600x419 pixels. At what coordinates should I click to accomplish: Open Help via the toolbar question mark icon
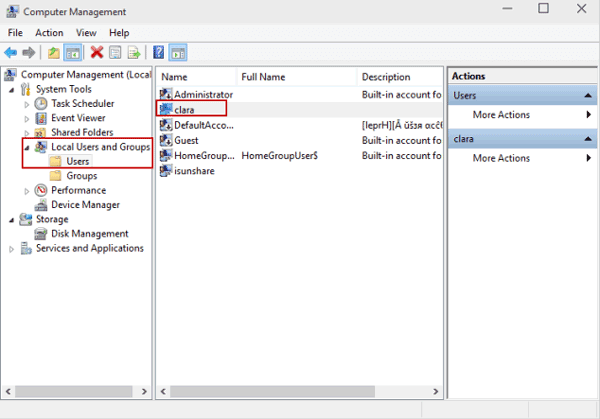(159, 52)
